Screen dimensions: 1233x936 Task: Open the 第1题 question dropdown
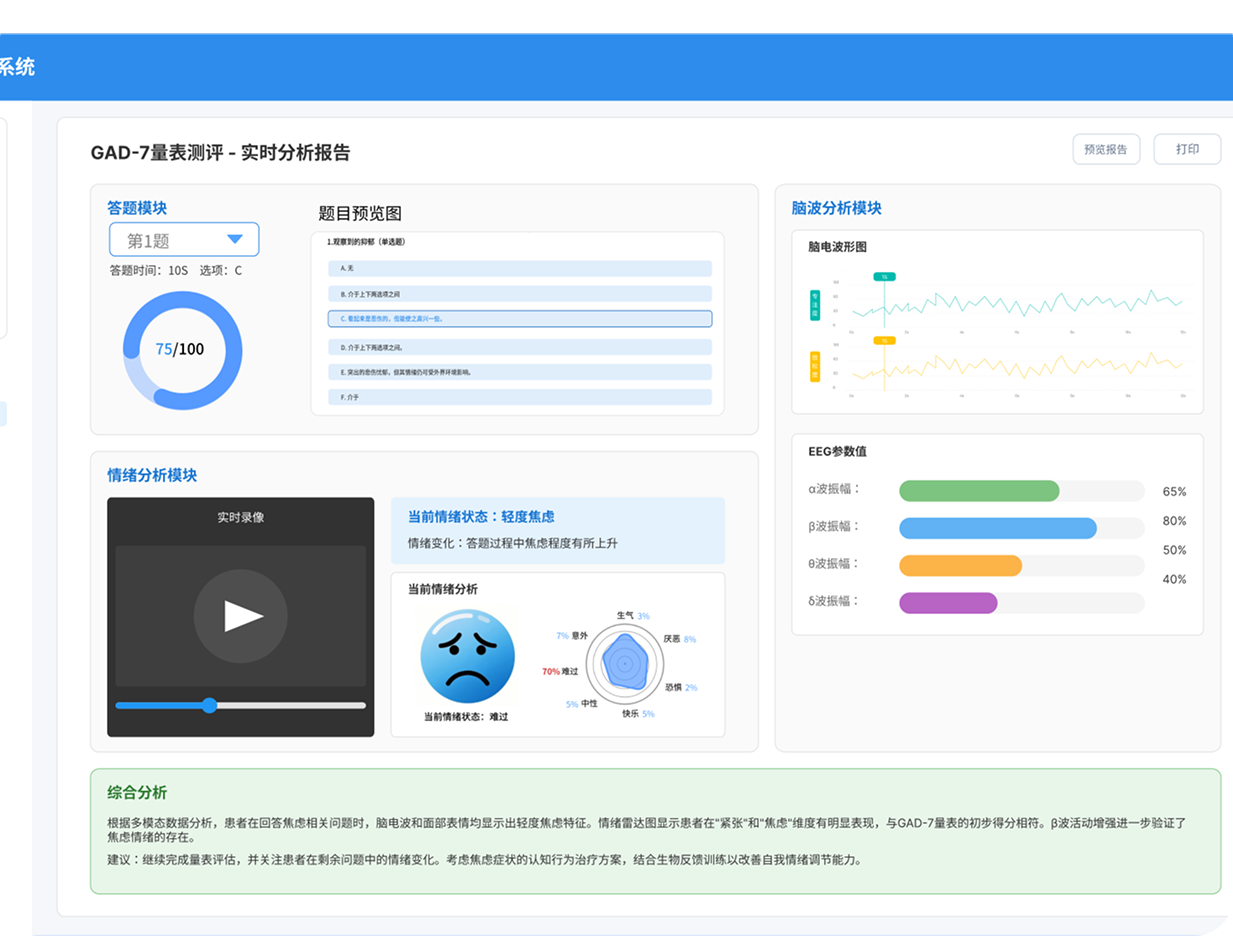point(184,240)
